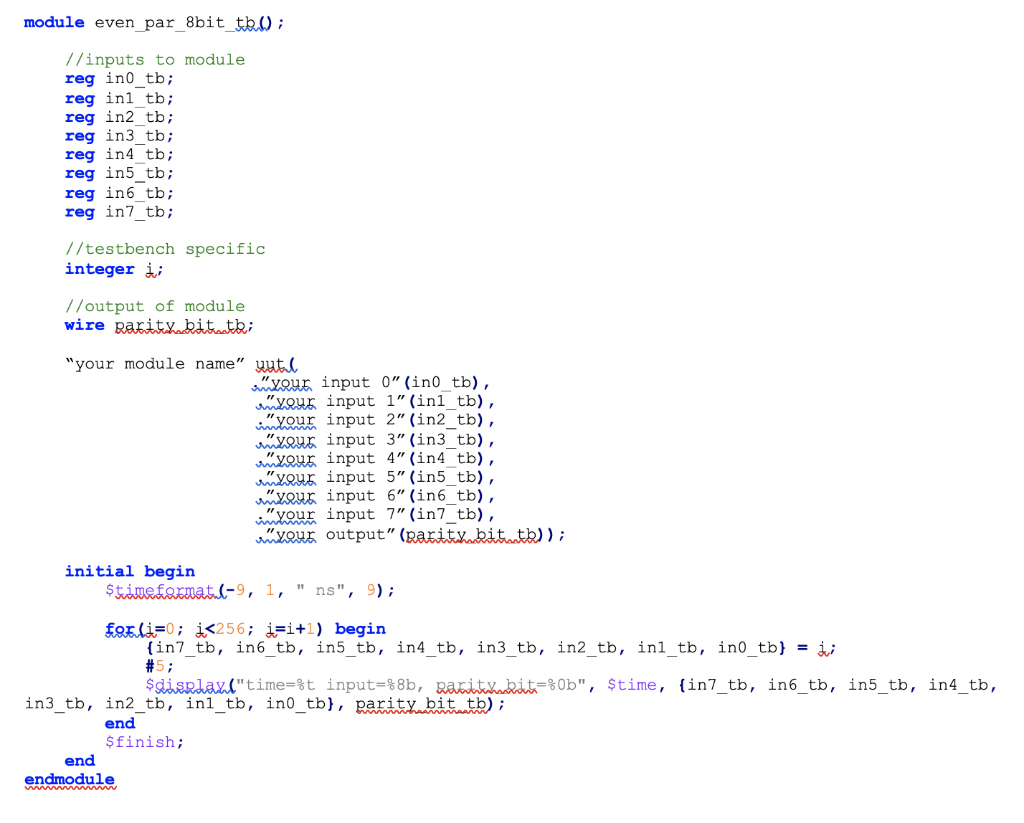Click the module keyword at top

pyautogui.click(x=53, y=21)
